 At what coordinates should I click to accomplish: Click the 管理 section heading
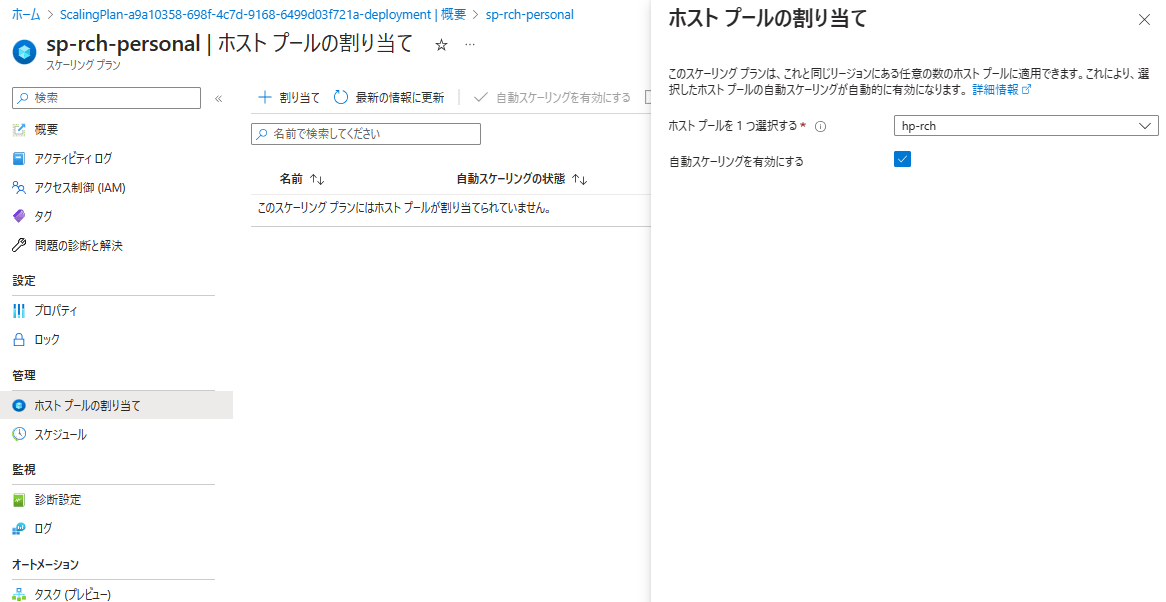click(x=24, y=375)
